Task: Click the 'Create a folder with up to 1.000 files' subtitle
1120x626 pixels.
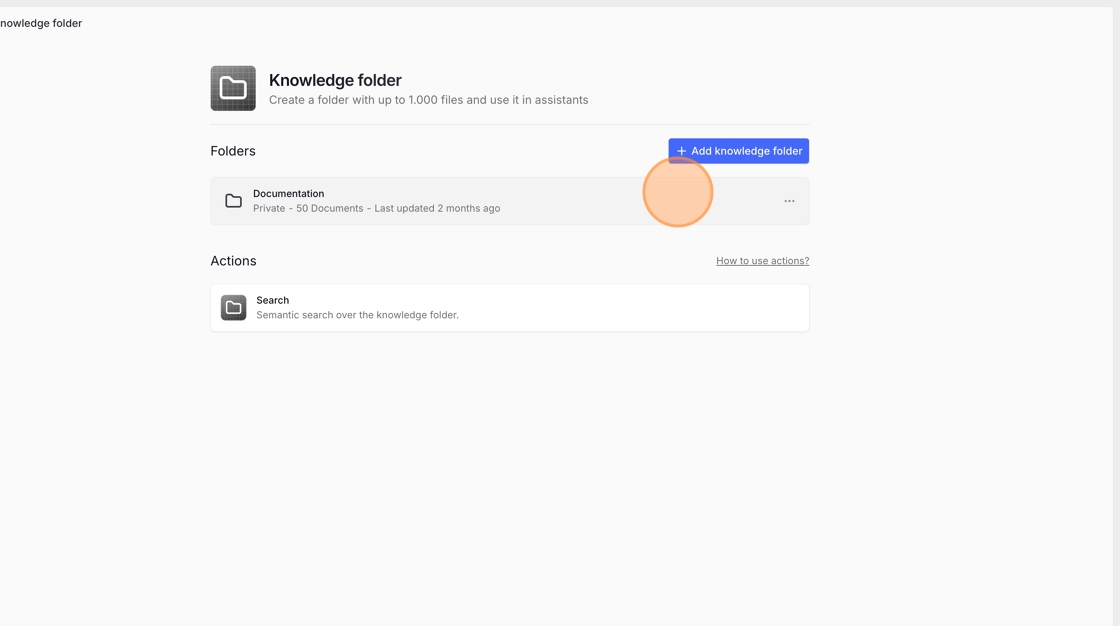Action: click(x=428, y=100)
